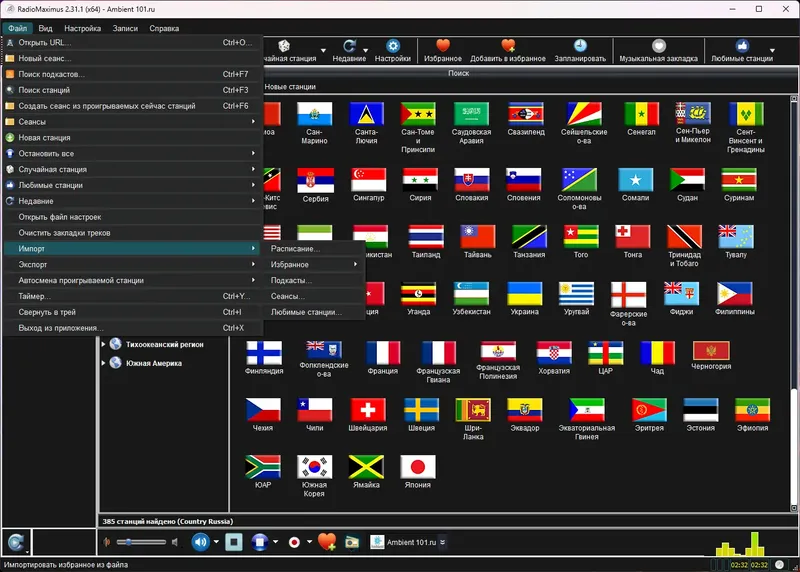Select the Швейцария flag
800x572 pixels.
pos(368,410)
